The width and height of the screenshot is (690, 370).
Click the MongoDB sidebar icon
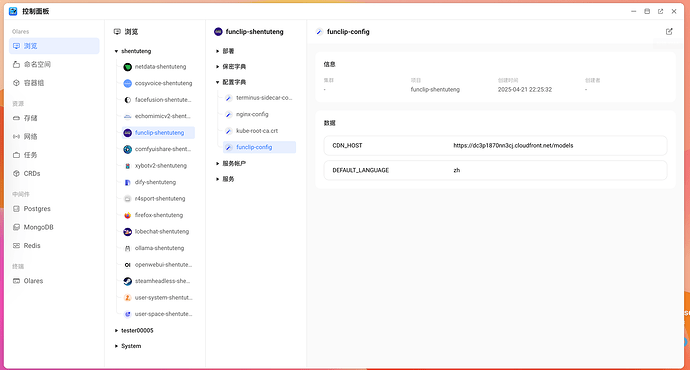(16, 227)
